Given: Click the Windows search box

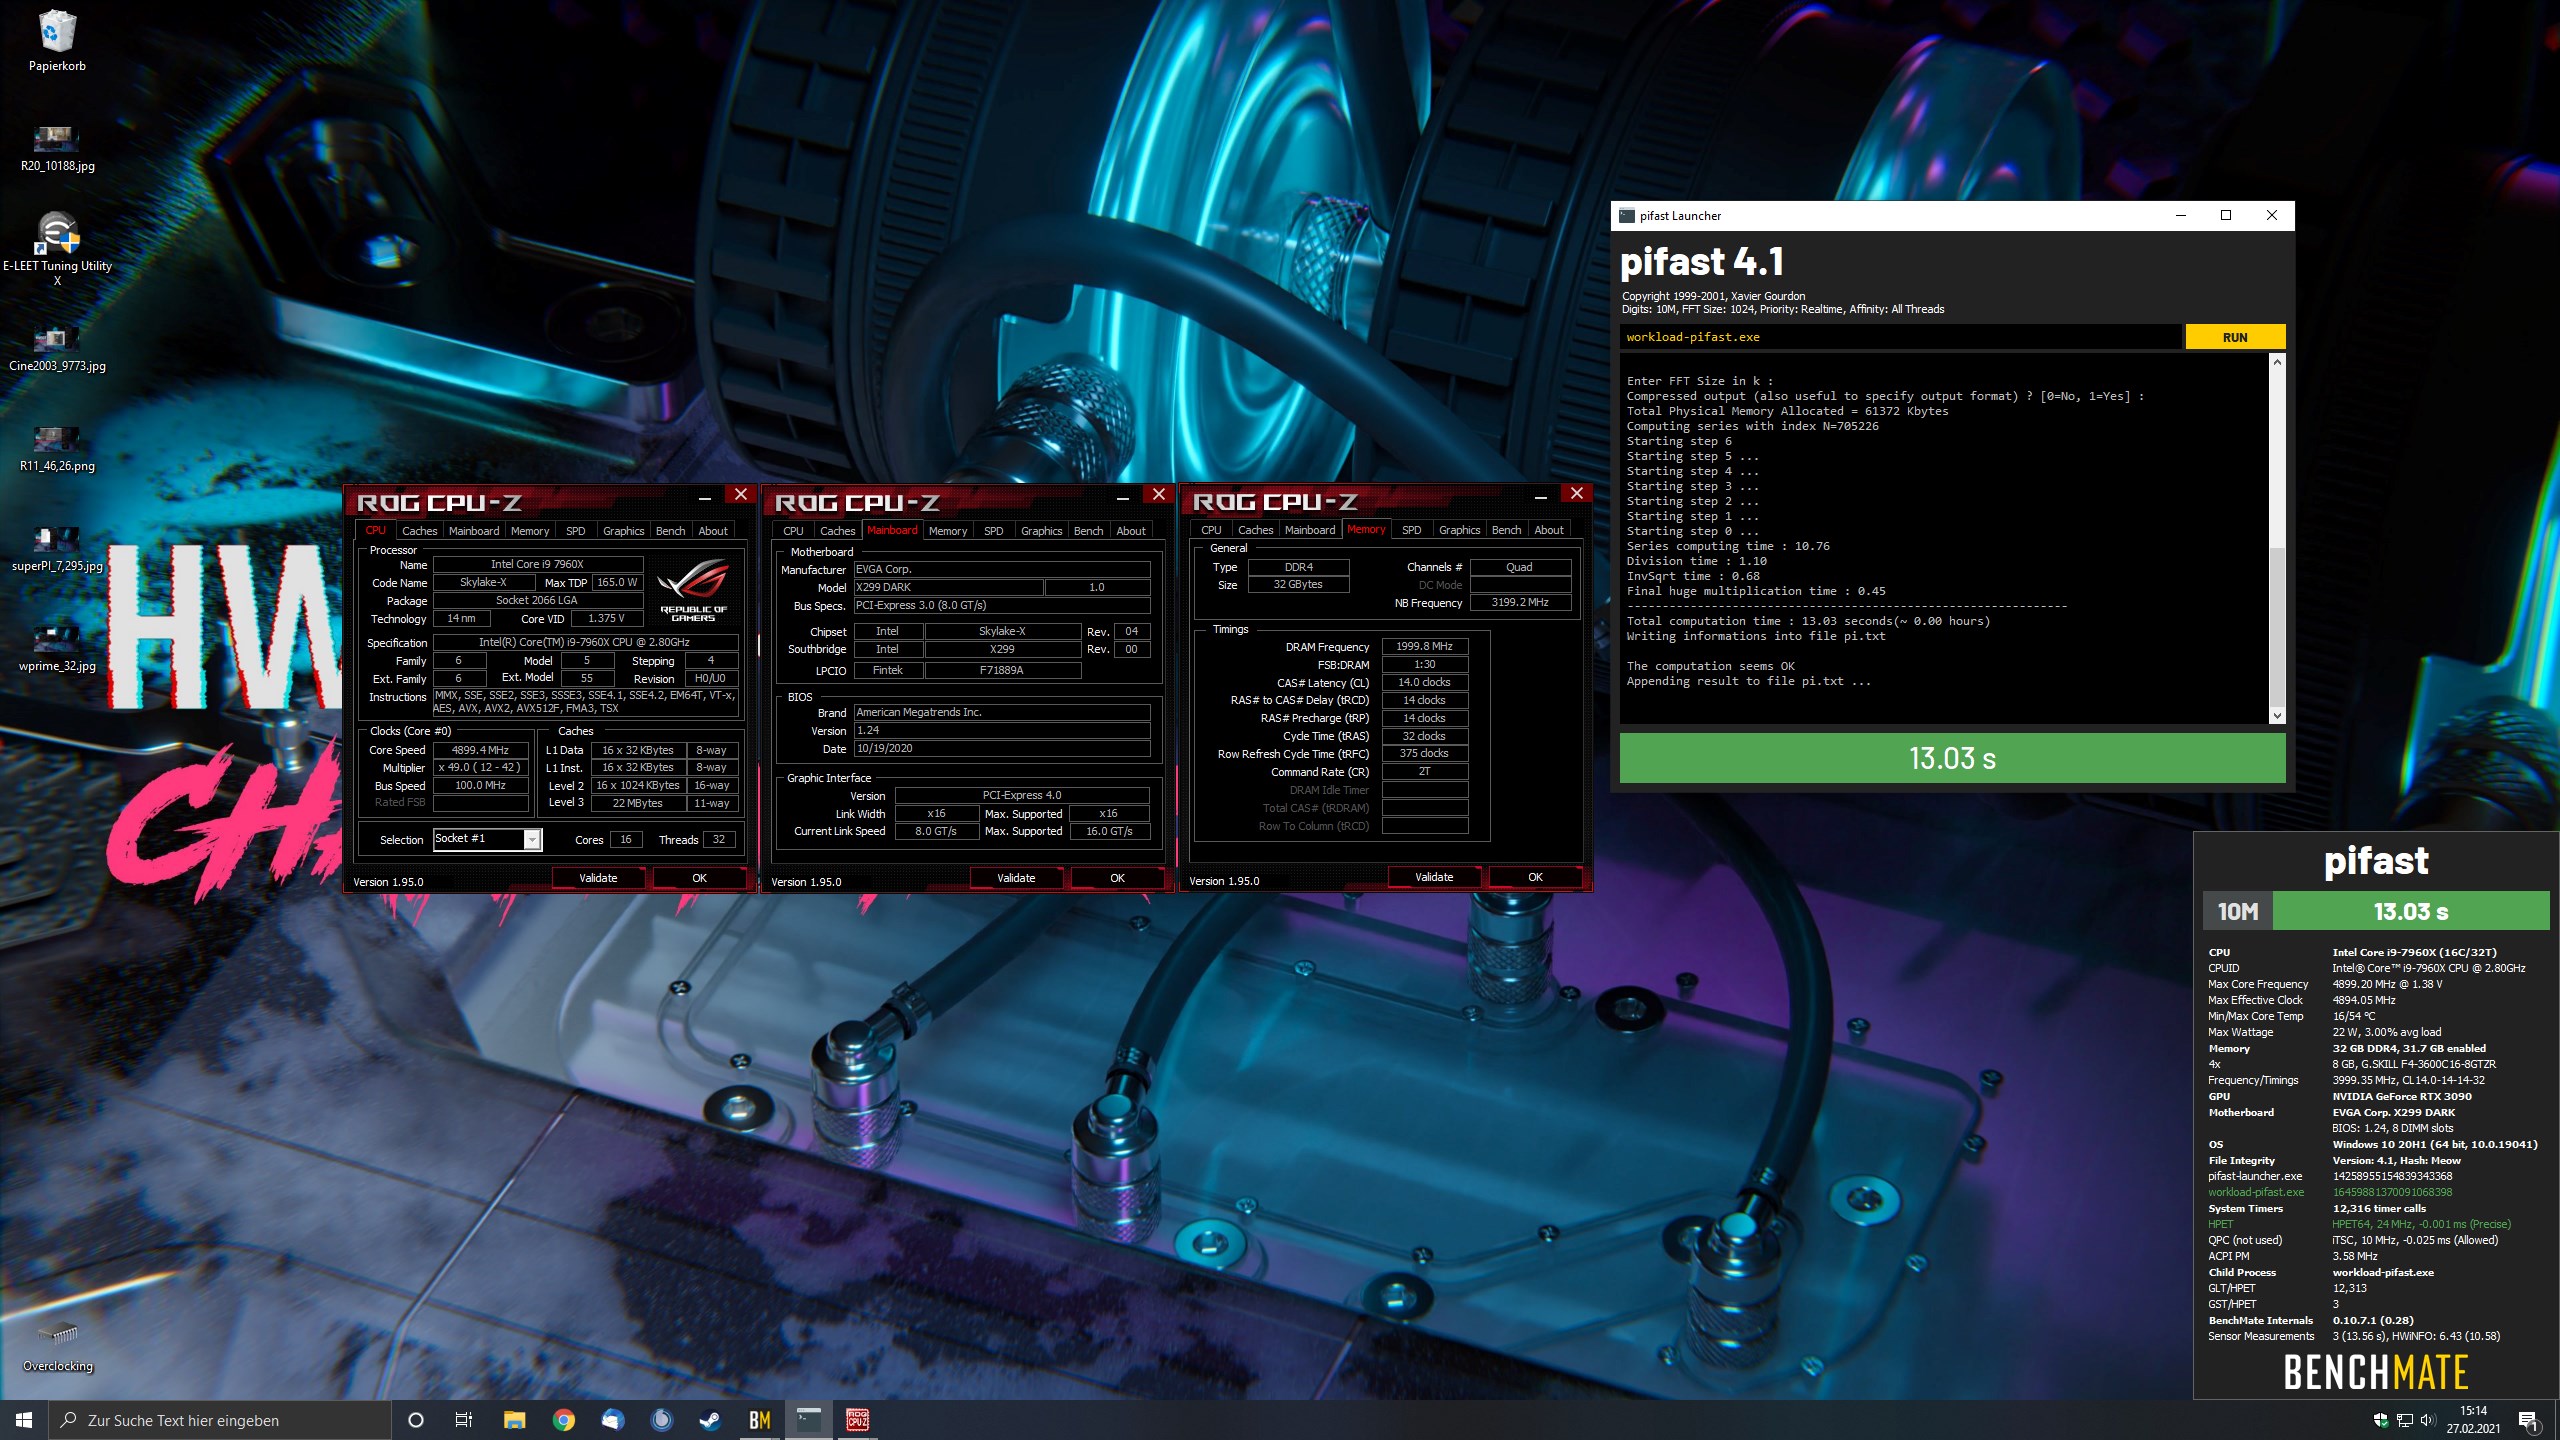Looking at the screenshot, I should coord(220,1420).
